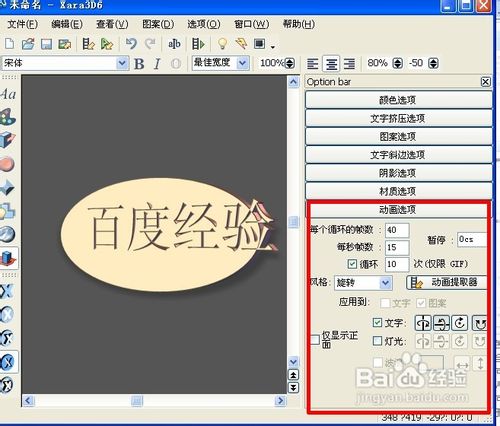Click the light bulb toolbar icon
The image size is (500, 426).
(222, 44)
